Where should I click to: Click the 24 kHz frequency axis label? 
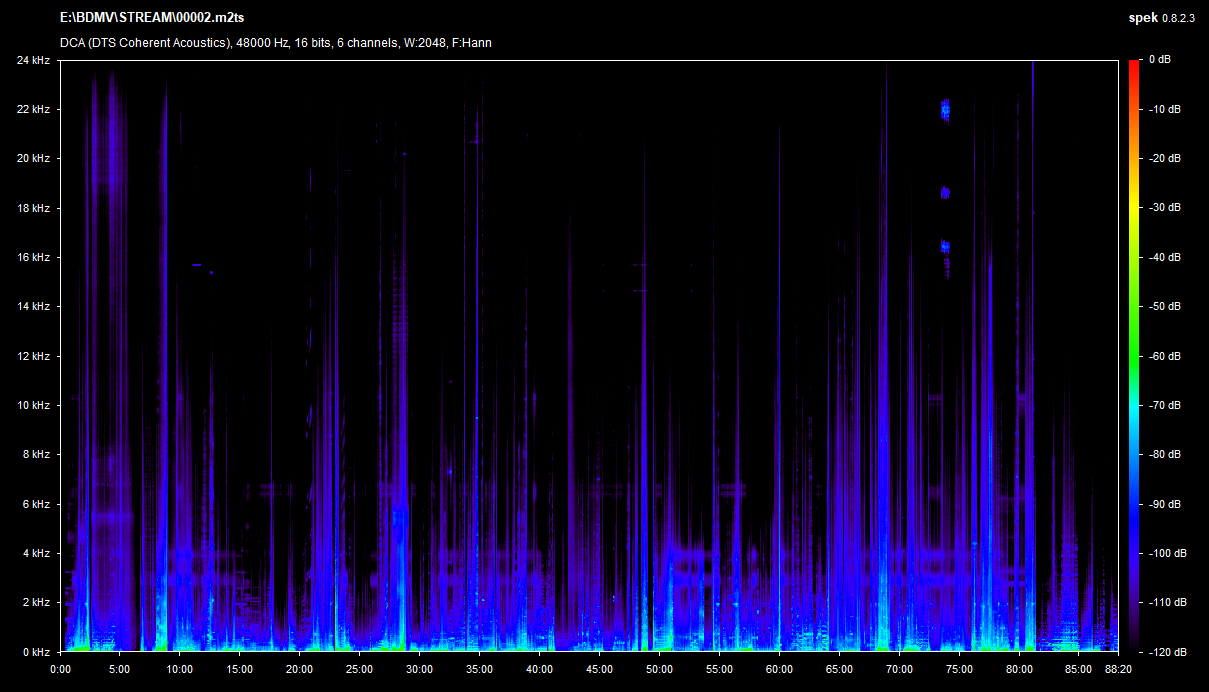(32, 60)
